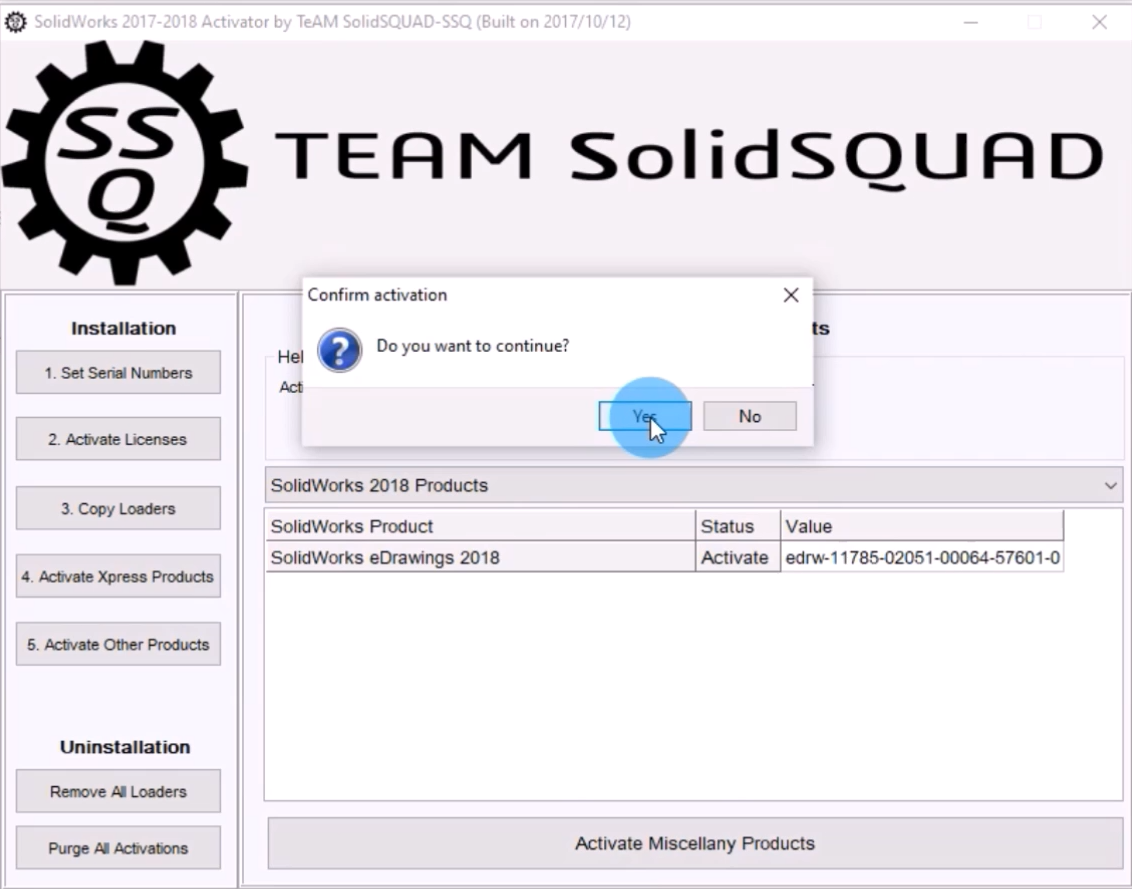Click the Remove All Loaders button
This screenshot has height=889, width=1132.
118,792
